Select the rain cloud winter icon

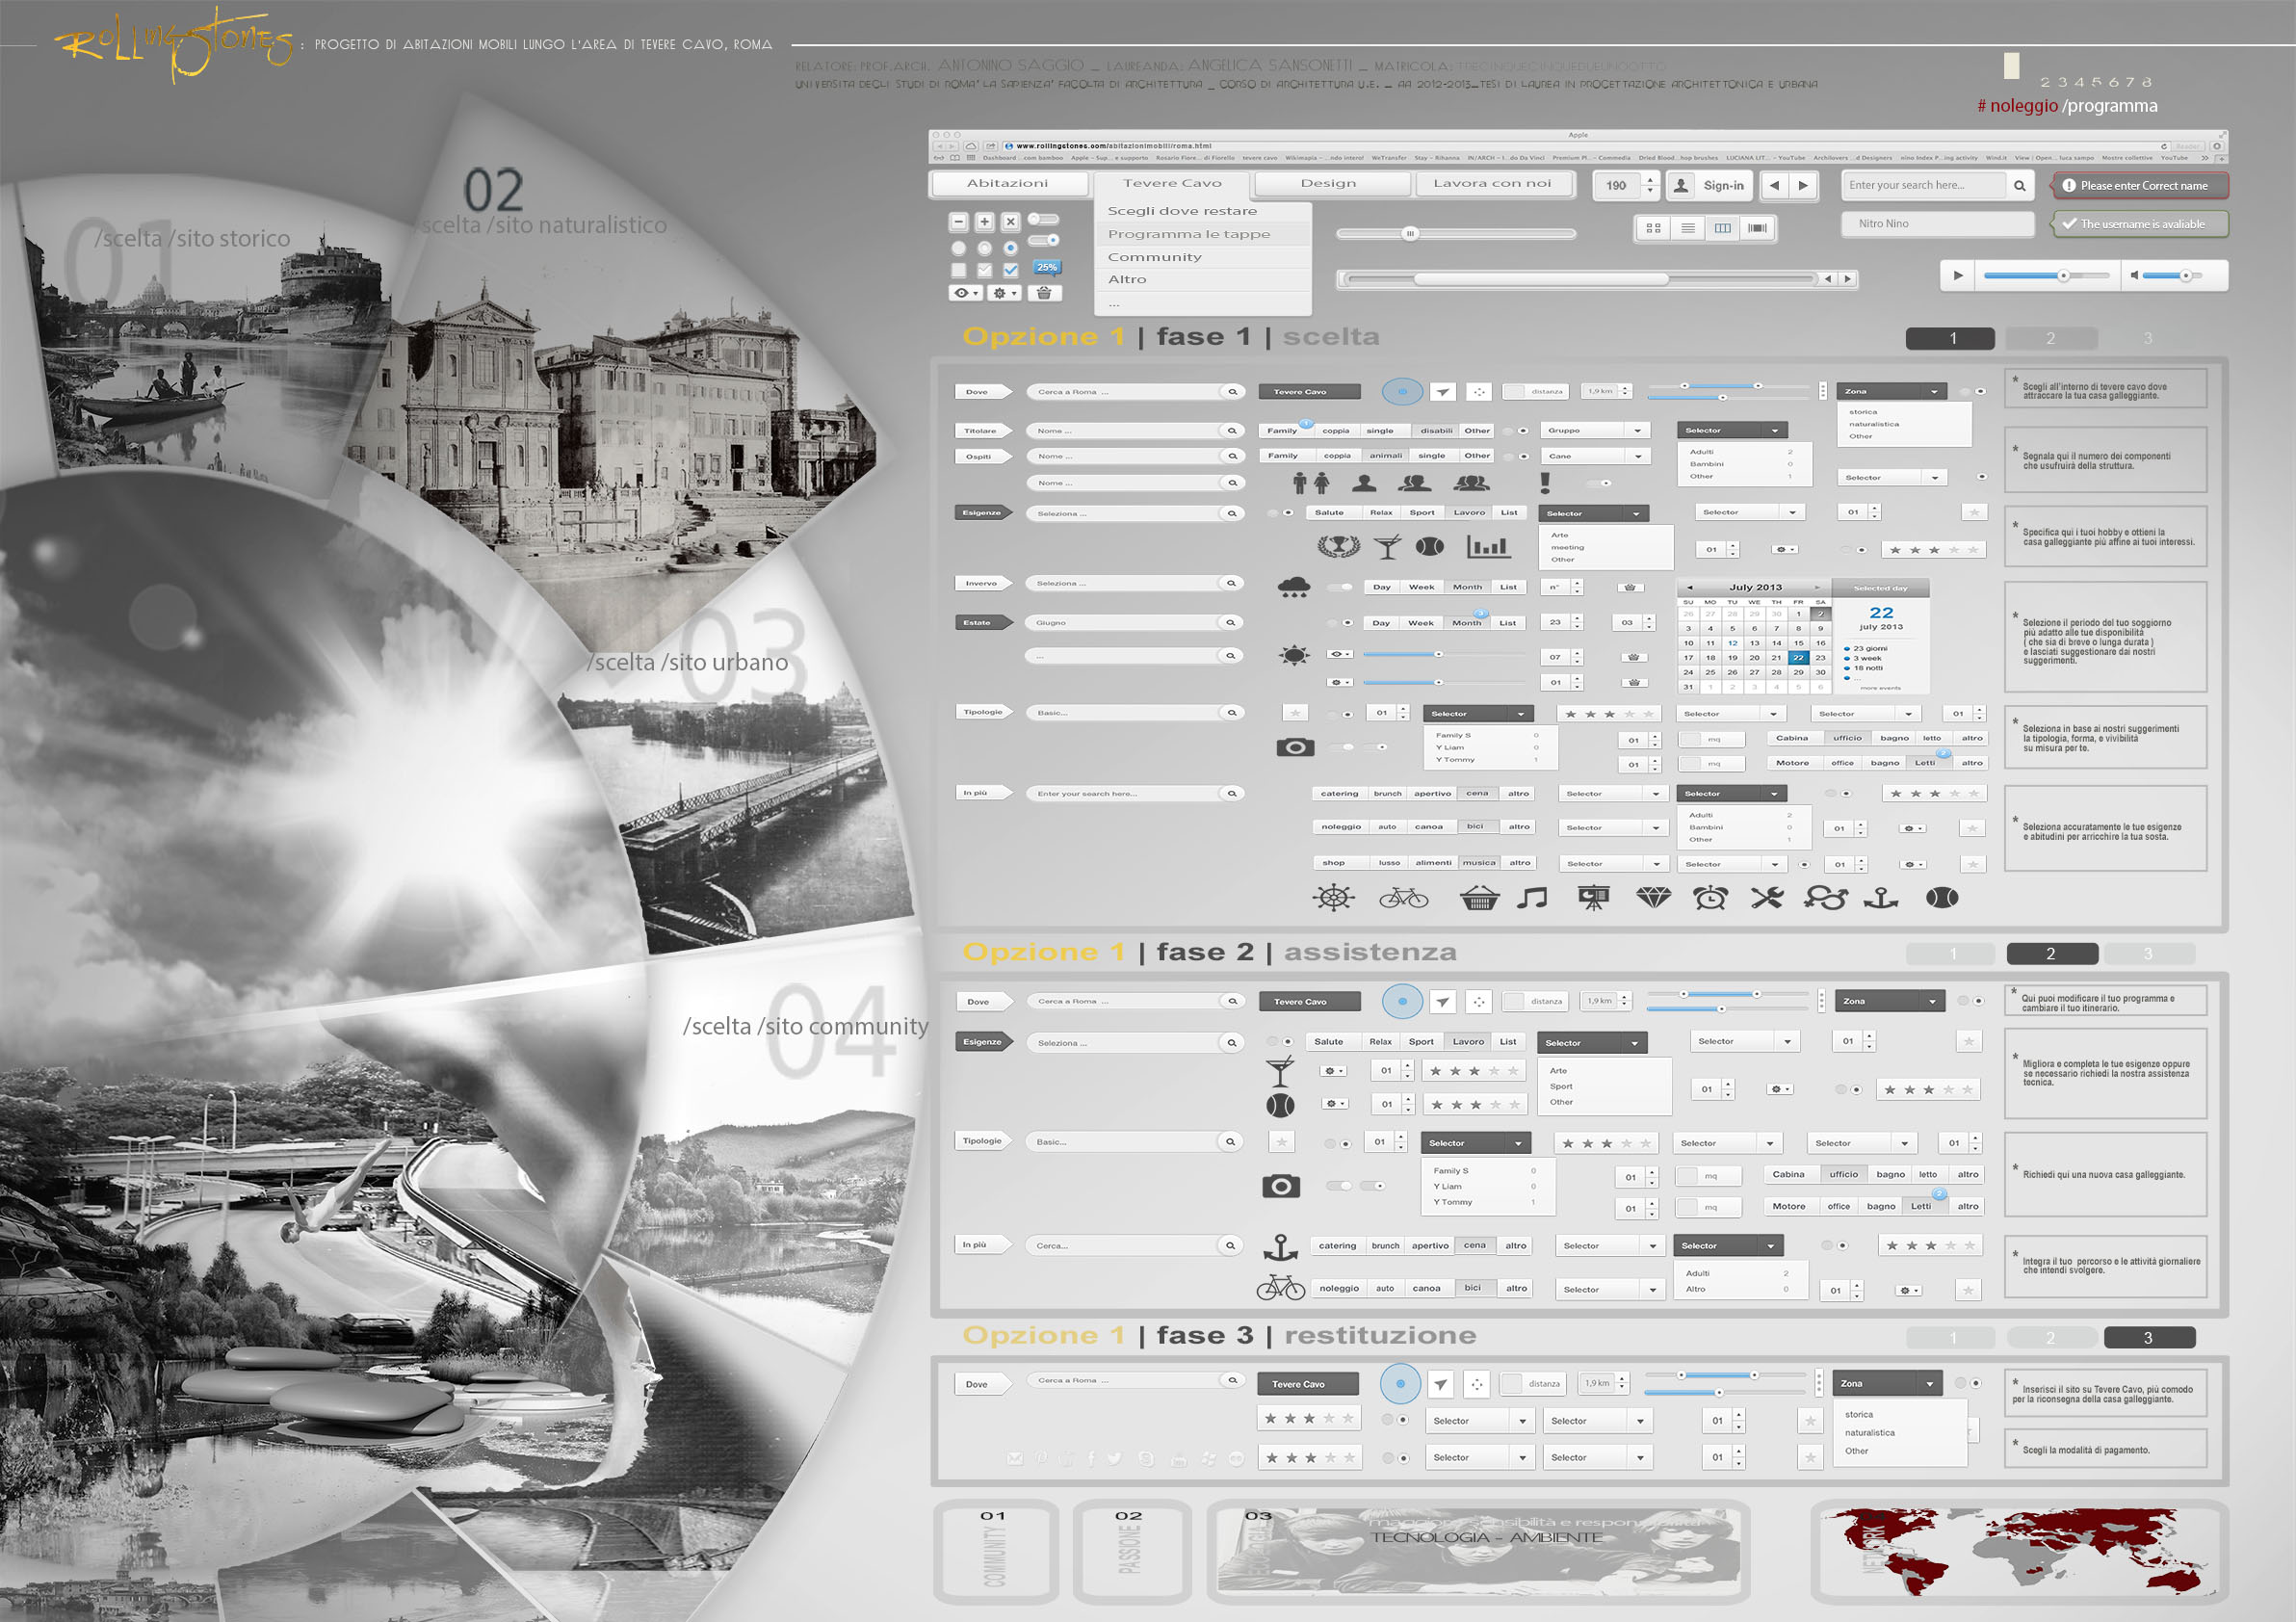click(x=1294, y=587)
